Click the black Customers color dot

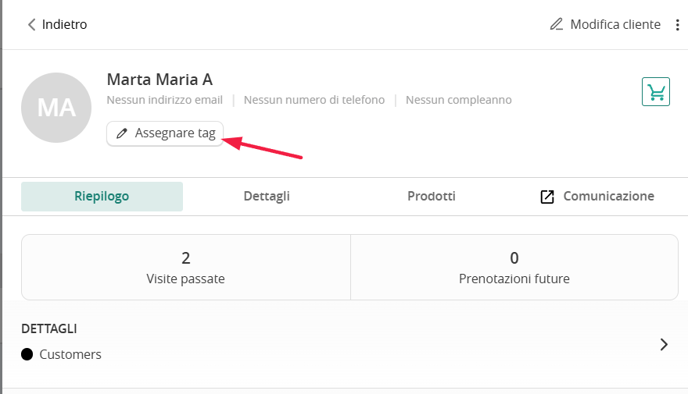coord(27,355)
